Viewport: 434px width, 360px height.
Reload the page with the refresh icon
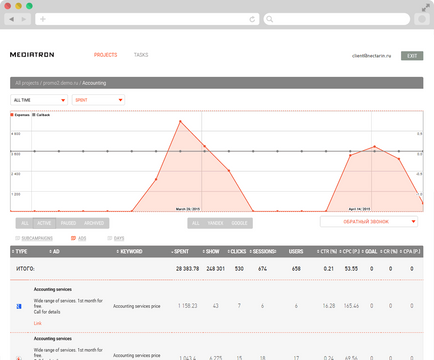252,19
